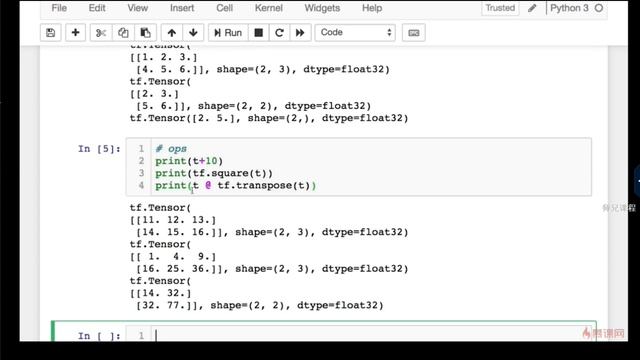Image resolution: width=640 pixels, height=360 pixels.
Task: Open the Insert menu
Action: (182, 8)
